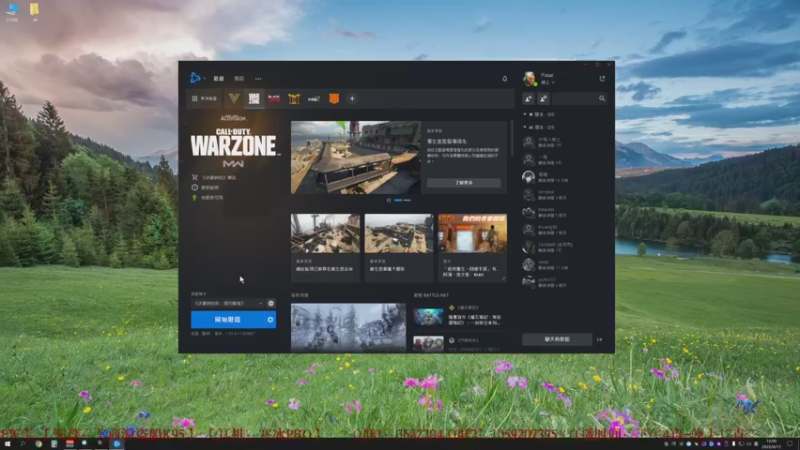
Task: Select the seventh friend in the list
Action: tap(564, 247)
